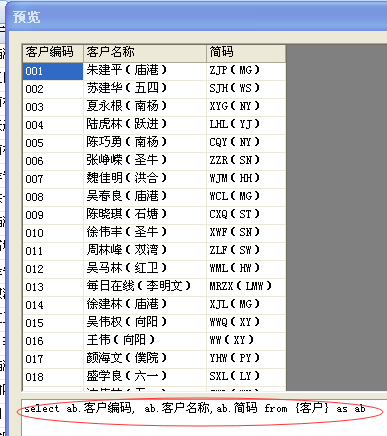Click the 客户编码 column header
Image resolution: width=387 pixels, height=436 pixels.
(x=53, y=53)
